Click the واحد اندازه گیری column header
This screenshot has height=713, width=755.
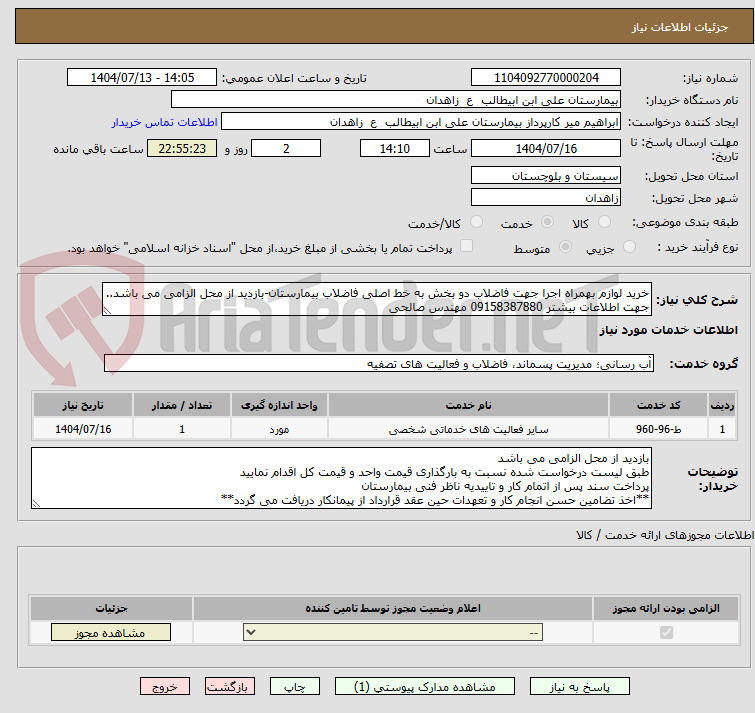(279, 405)
